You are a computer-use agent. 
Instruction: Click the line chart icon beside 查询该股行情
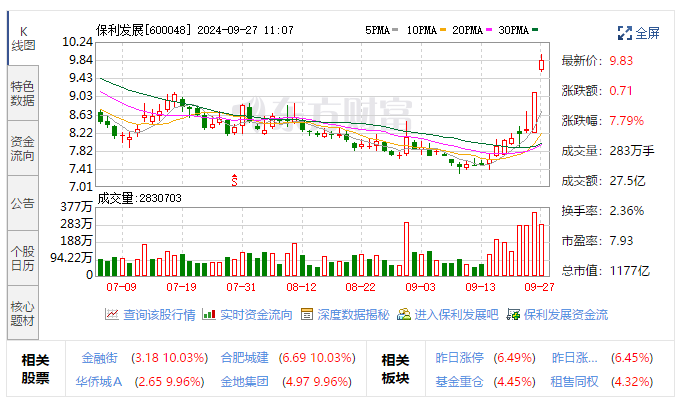click(x=112, y=314)
